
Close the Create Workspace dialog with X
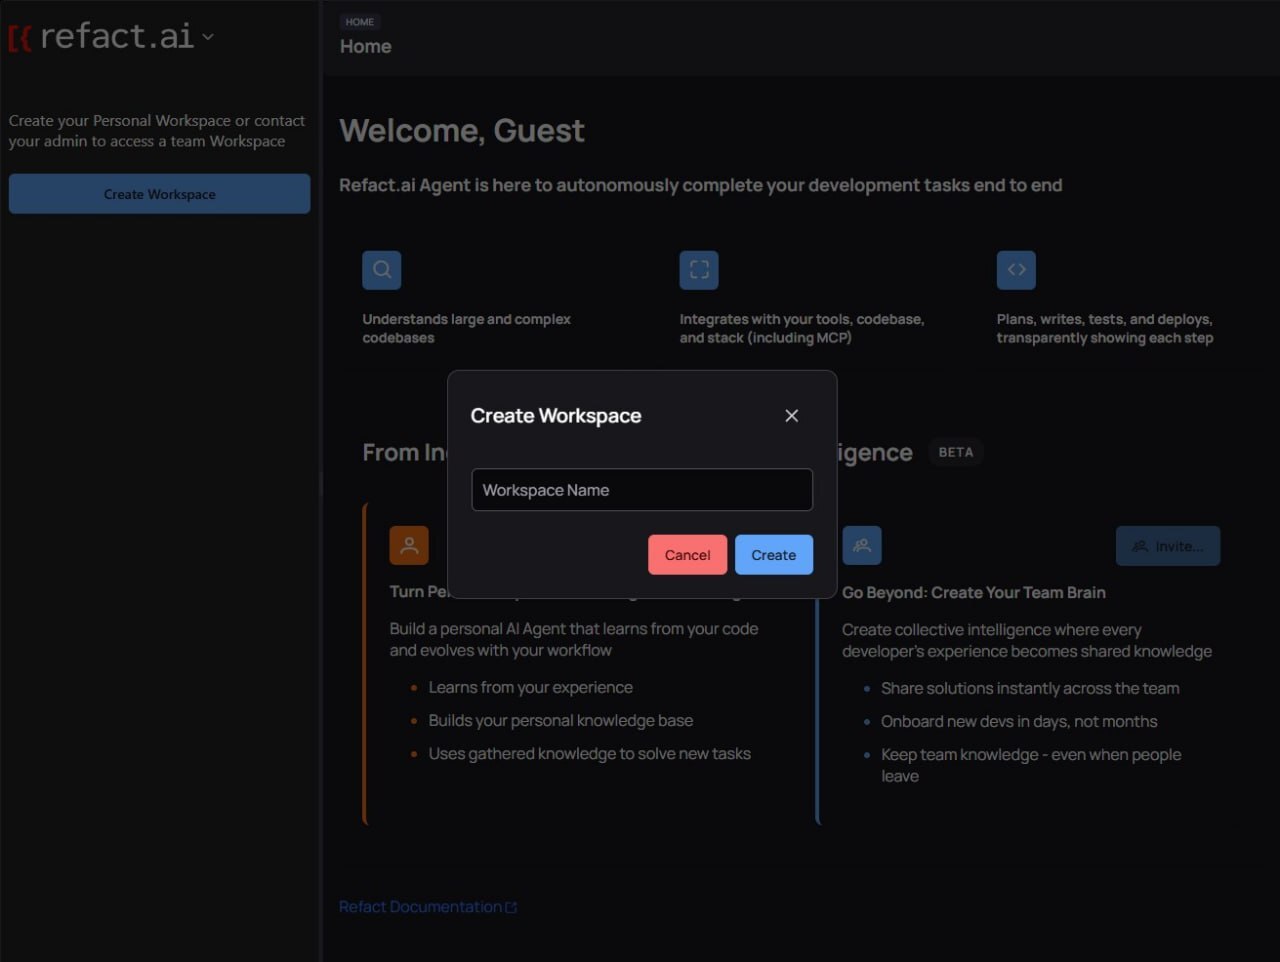(x=791, y=415)
